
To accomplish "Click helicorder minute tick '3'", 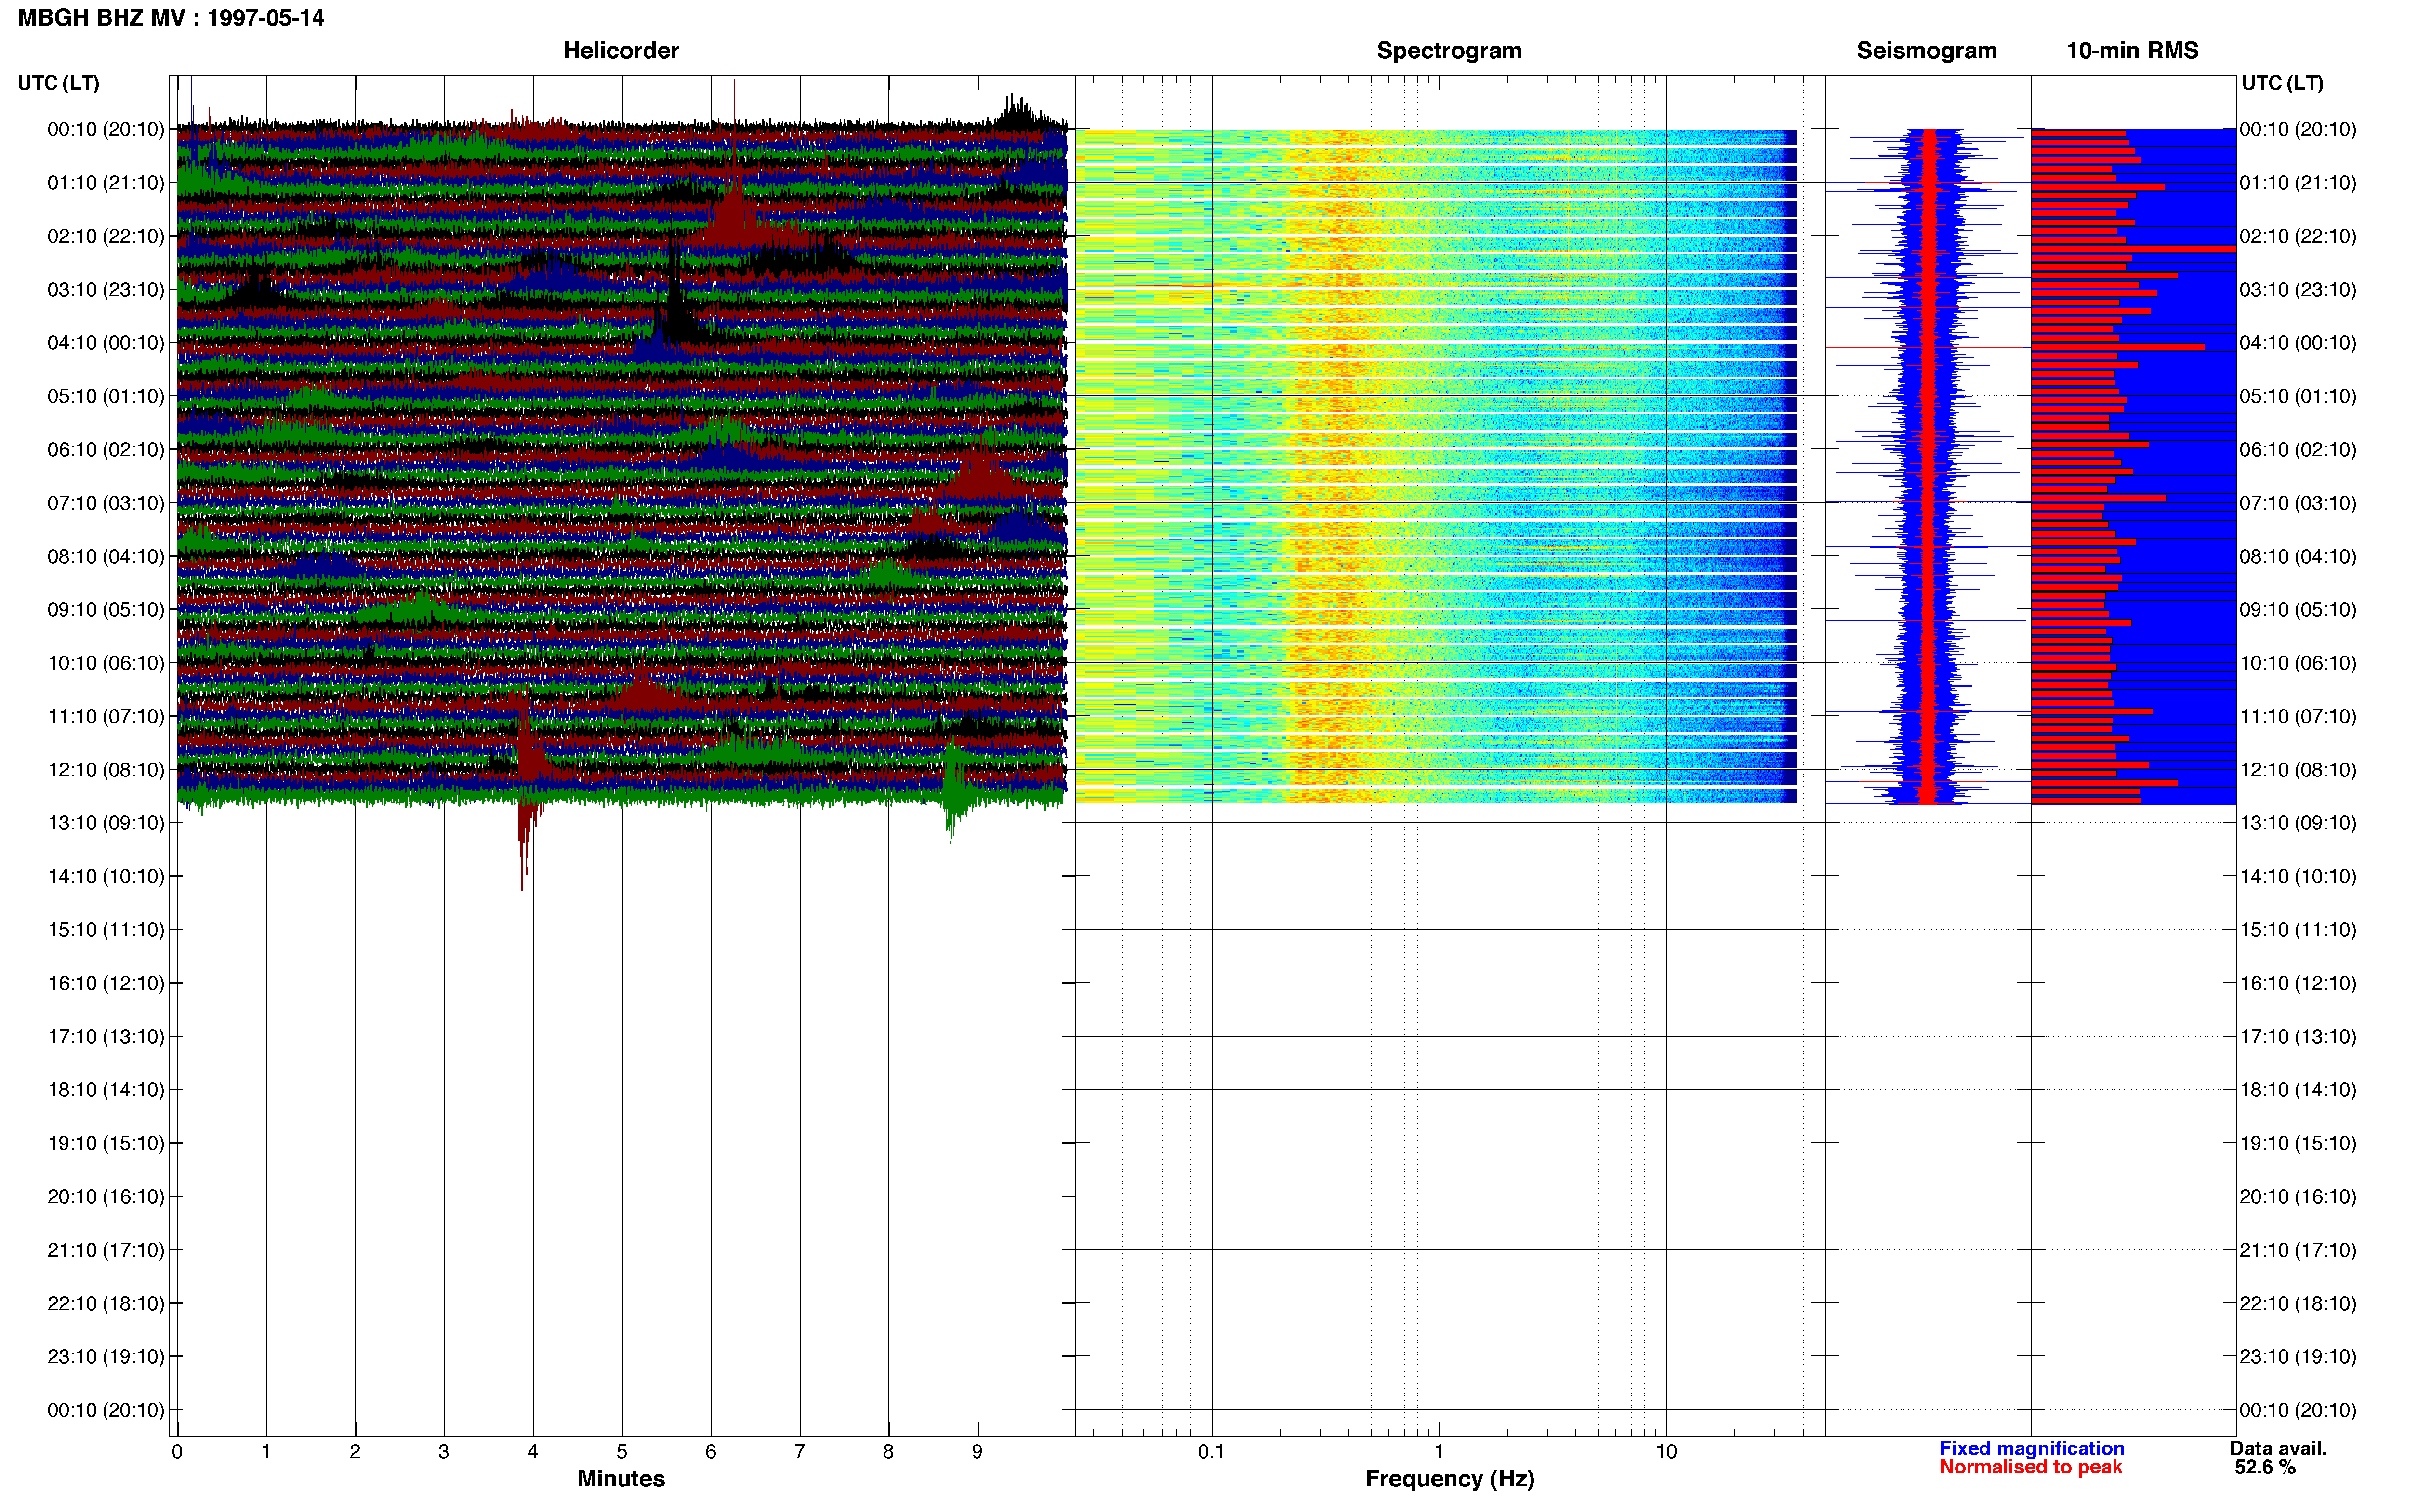I will click(444, 1452).
